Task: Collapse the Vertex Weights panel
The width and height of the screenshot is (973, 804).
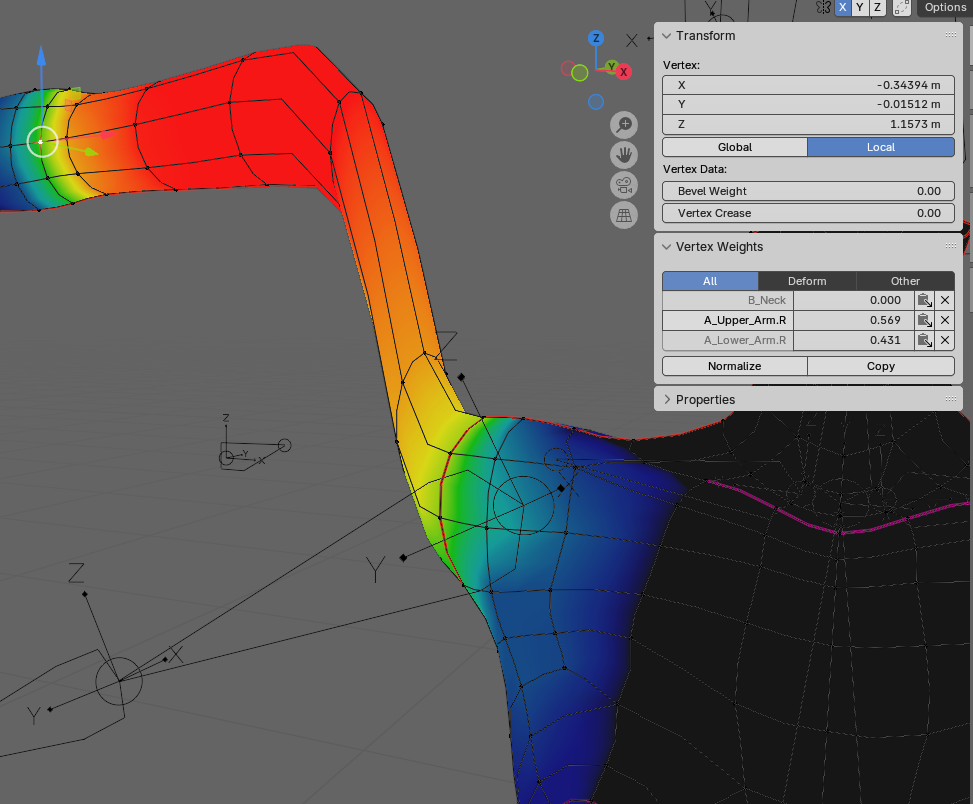Action: (667, 247)
